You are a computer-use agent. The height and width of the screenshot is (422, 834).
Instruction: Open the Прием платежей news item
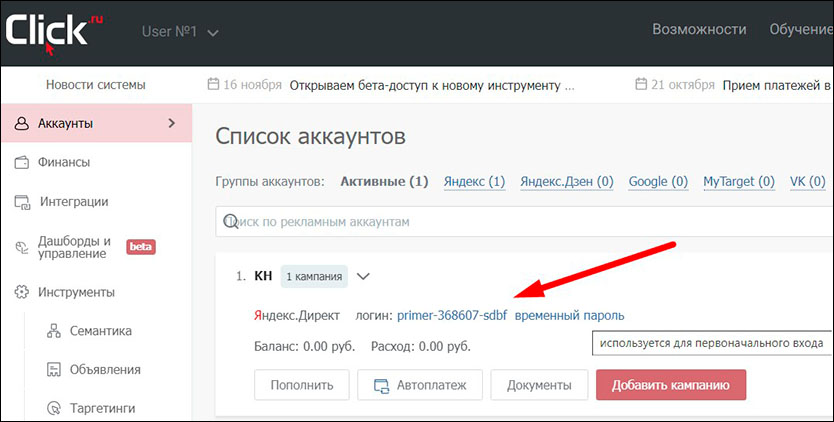tap(777, 85)
